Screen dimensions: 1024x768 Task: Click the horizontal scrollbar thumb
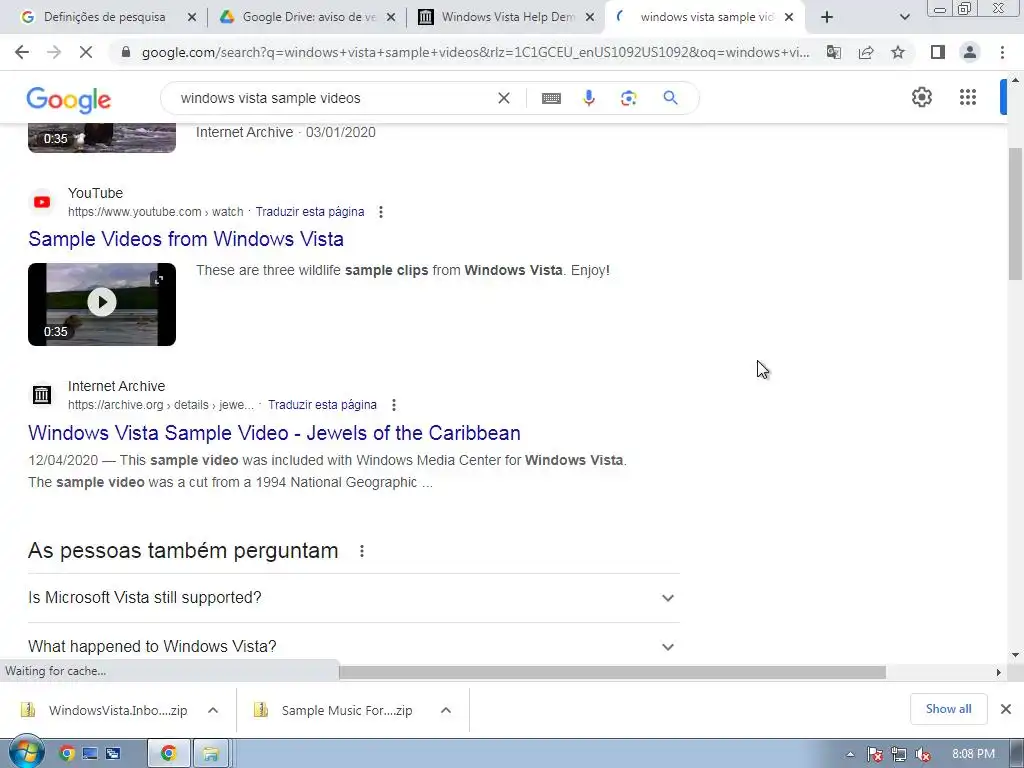tap(612, 672)
